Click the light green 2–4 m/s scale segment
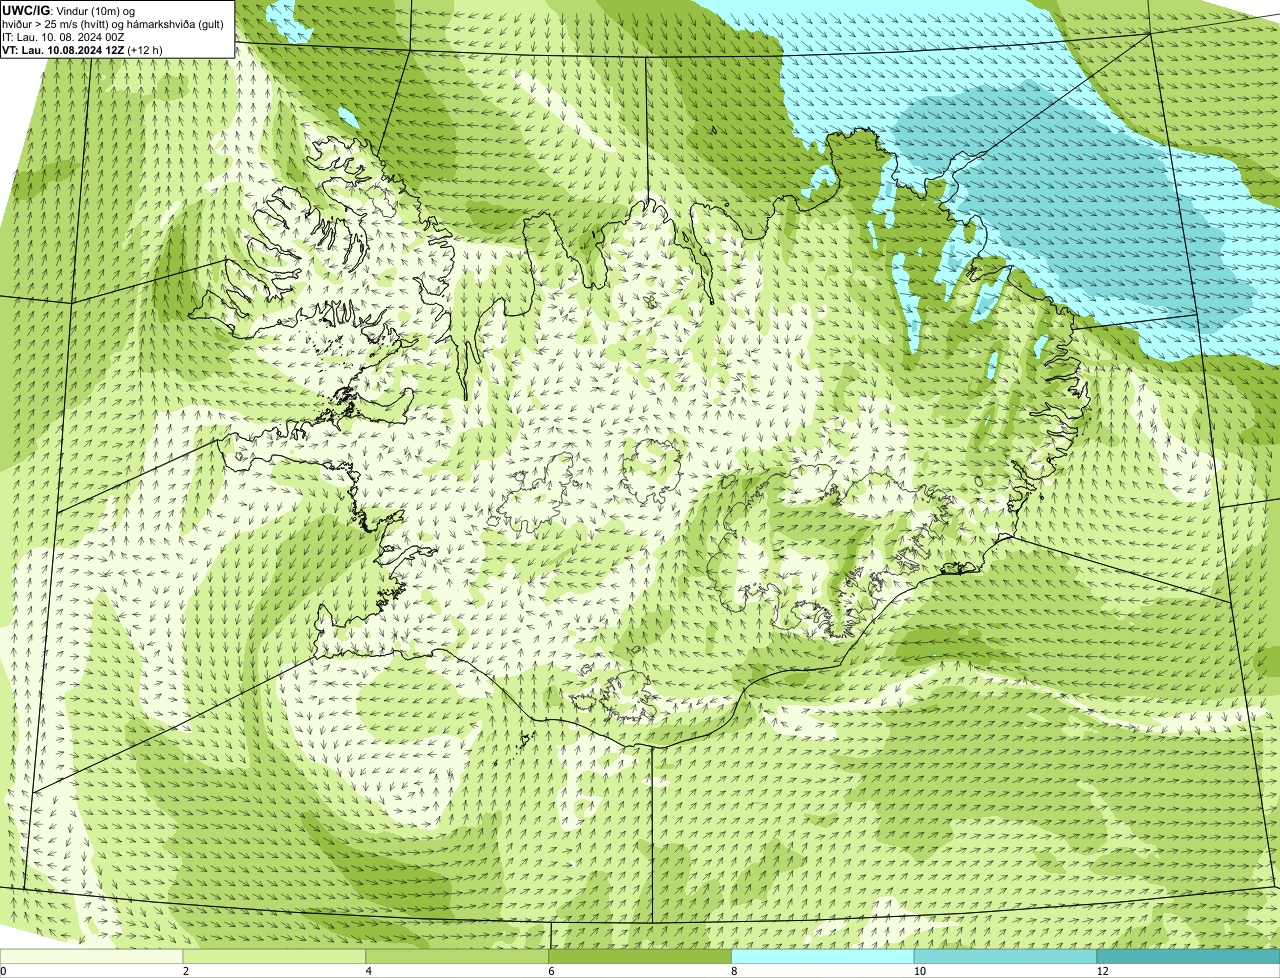This screenshot has height=978, width=1280. [x=275, y=956]
